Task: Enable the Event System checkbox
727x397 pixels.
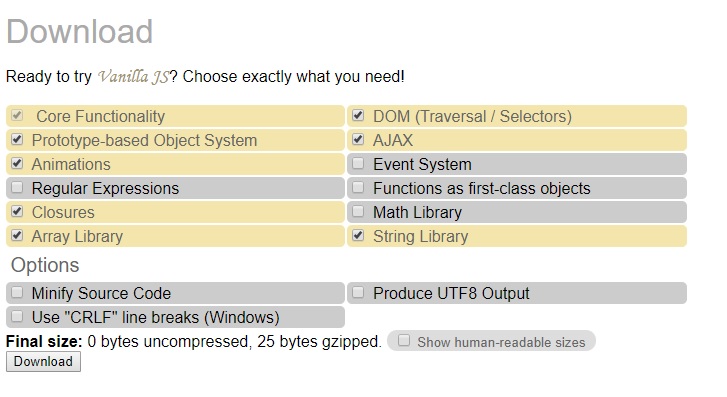Action: click(358, 163)
